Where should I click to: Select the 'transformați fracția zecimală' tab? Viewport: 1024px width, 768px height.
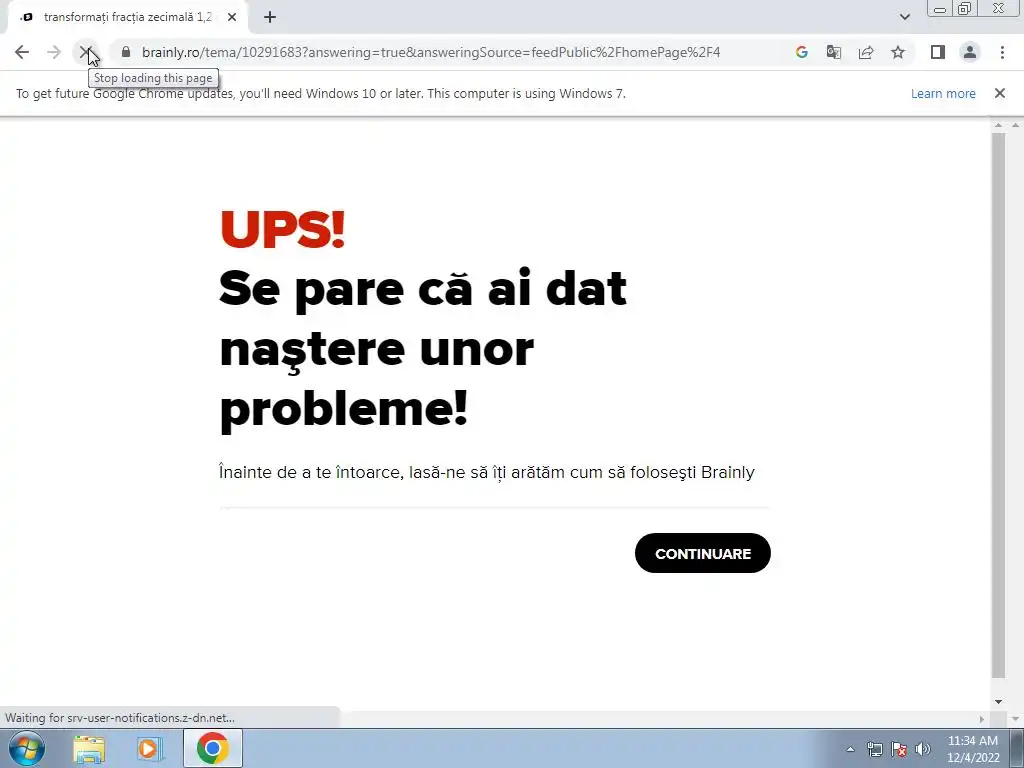pyautogui.click(x=128, y=18)
